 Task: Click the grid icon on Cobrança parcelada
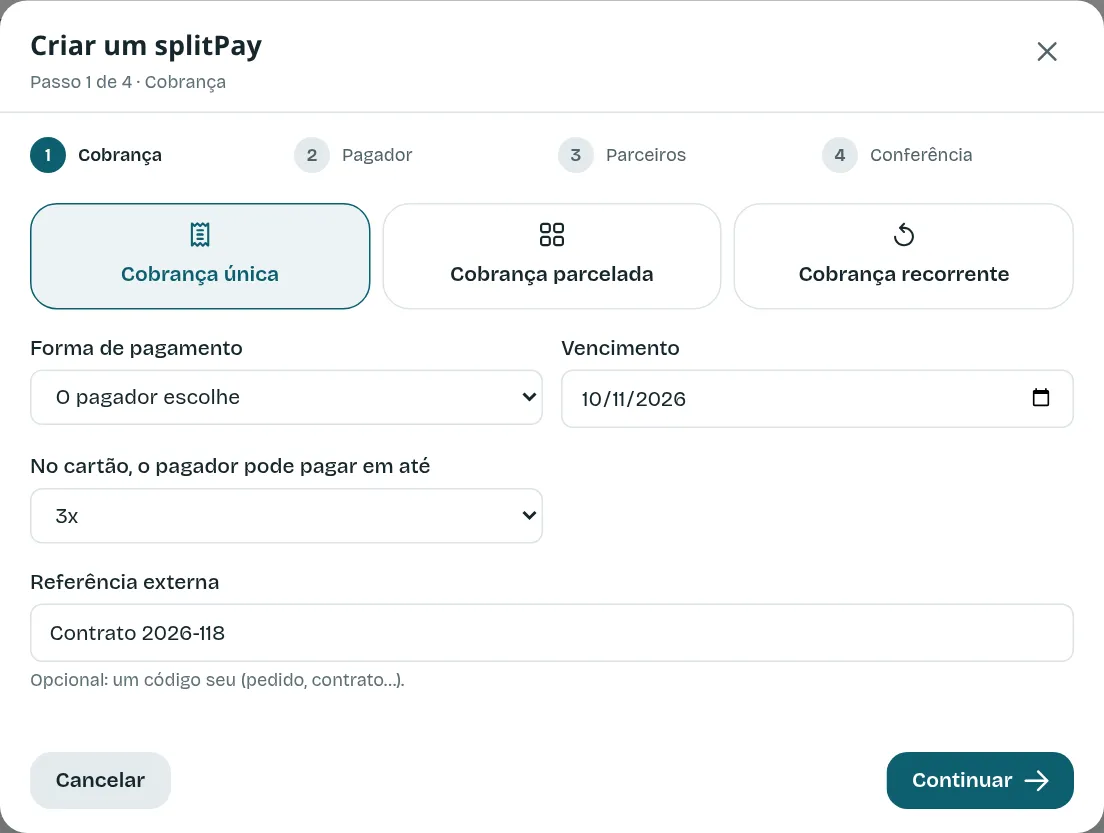pyautogui.click(x=551, y=234)
